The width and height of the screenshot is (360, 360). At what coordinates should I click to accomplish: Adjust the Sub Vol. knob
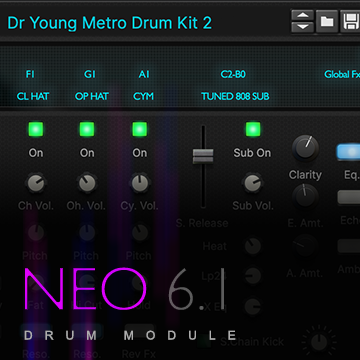tap(253, 183)
